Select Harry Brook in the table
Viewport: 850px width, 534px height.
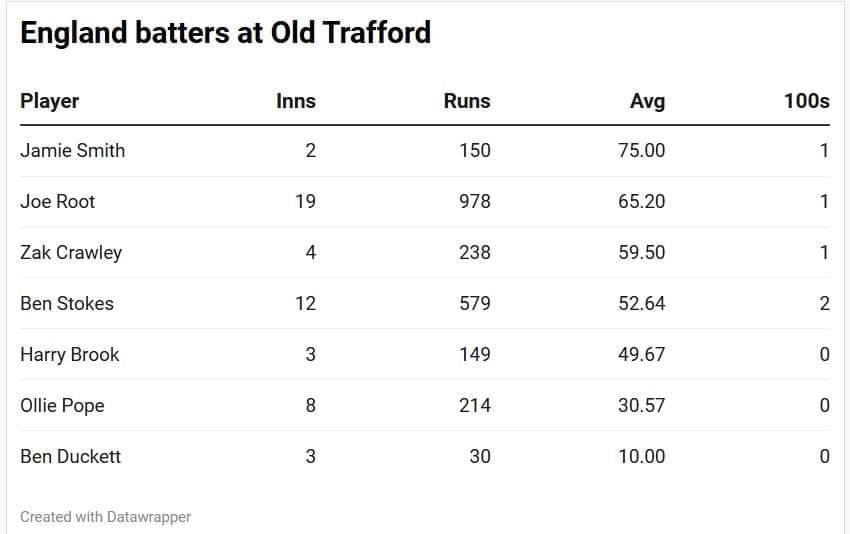69,354
